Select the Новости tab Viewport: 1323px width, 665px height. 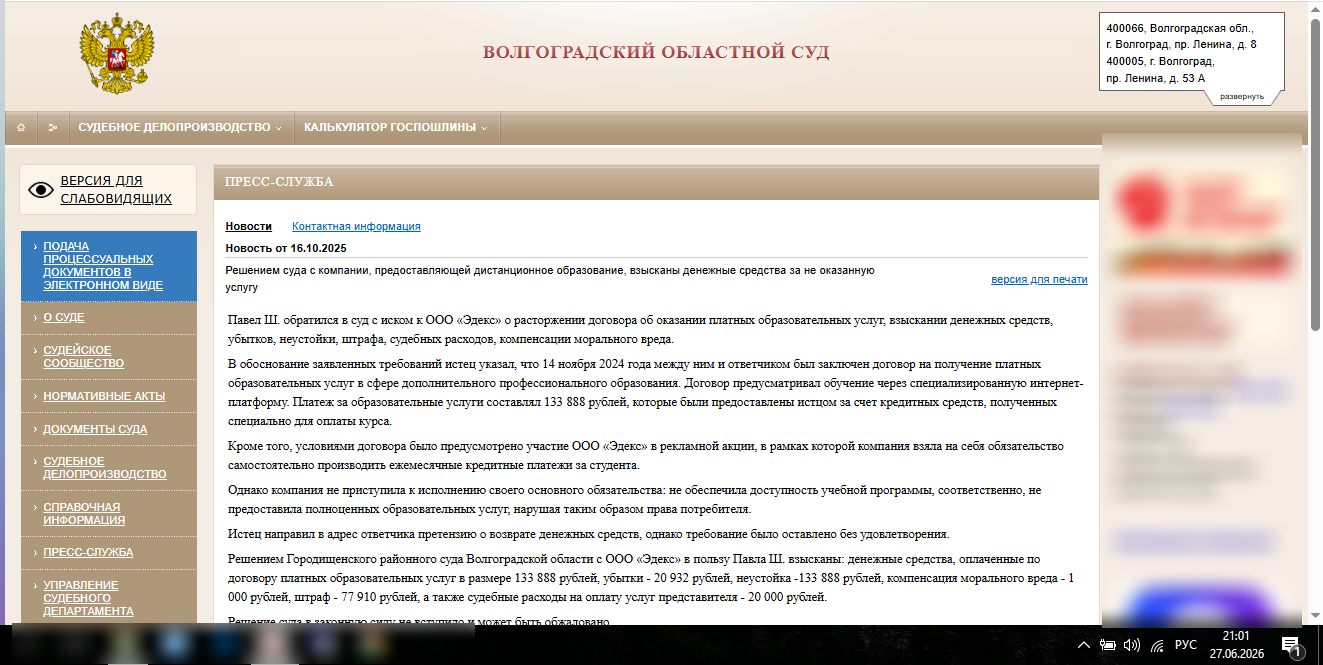(x=248, y=226)
